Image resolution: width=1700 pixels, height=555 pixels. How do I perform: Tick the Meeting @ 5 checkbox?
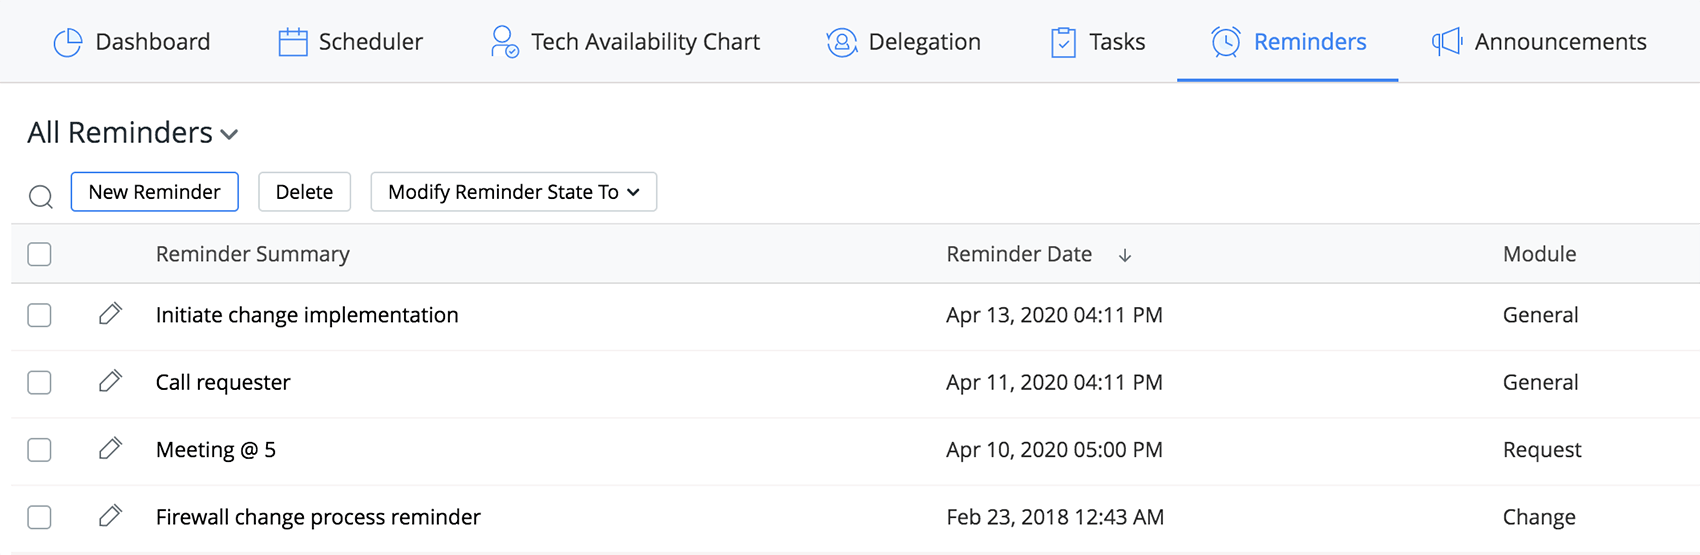(x=40, y=450)
